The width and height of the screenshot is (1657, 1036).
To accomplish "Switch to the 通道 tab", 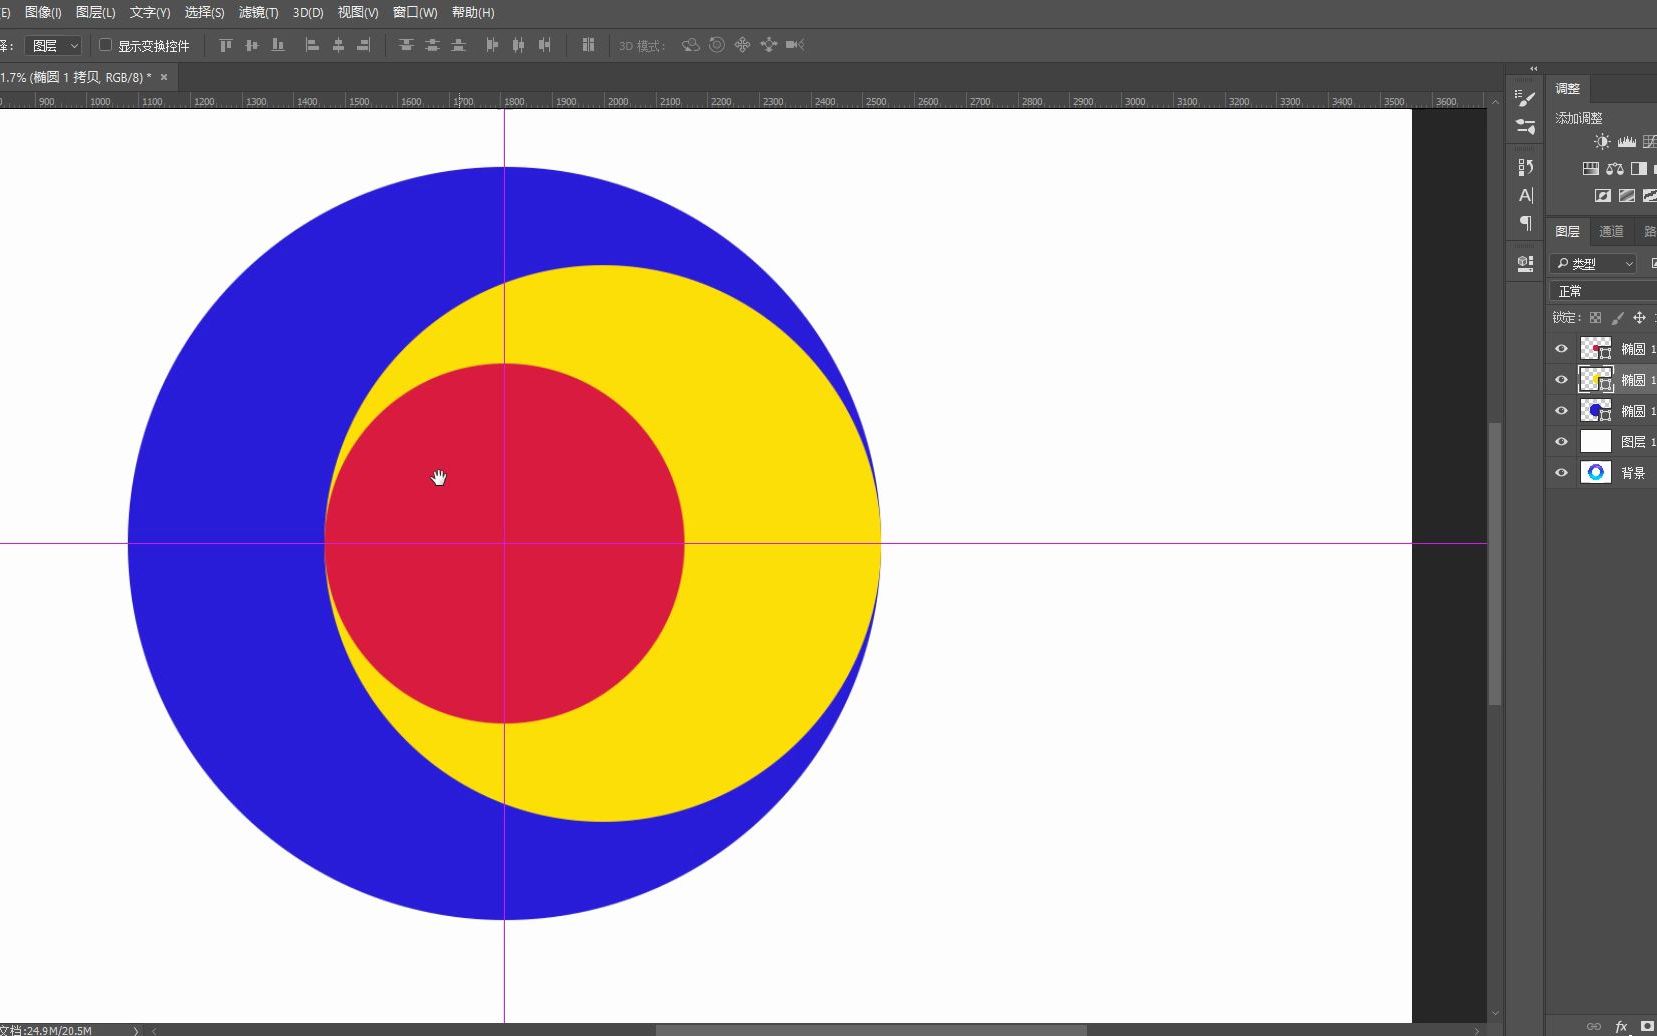I will [1611, 232].
